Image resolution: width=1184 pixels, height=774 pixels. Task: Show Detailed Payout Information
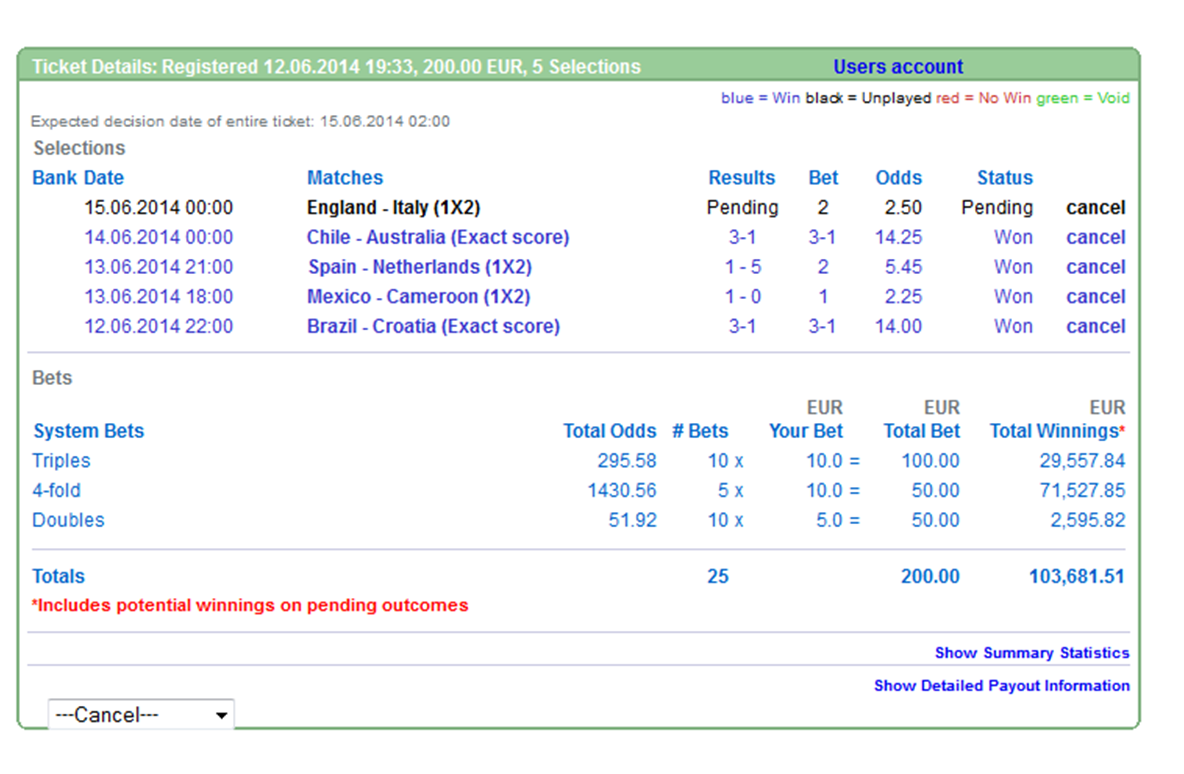[x=1001, y=686]
